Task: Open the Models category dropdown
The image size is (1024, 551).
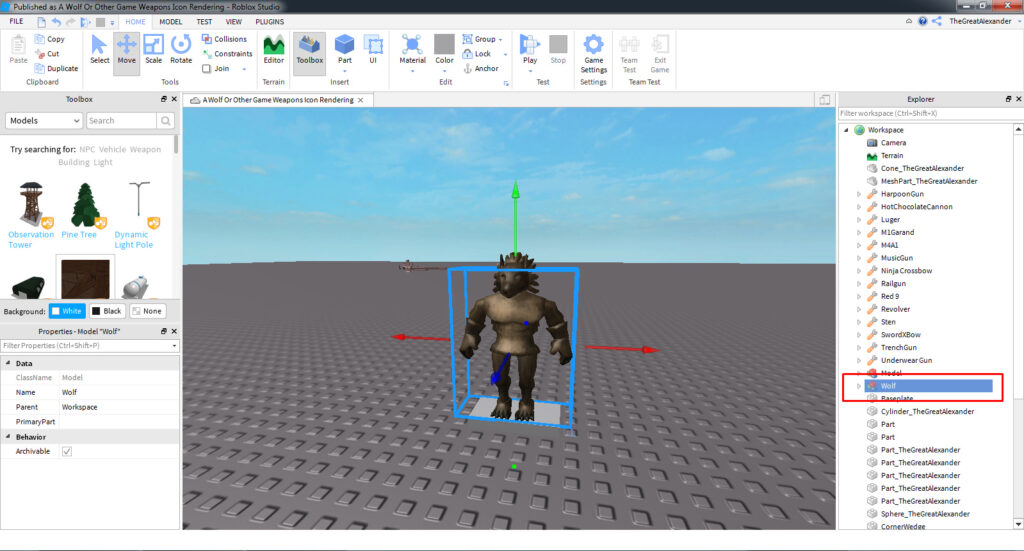Action: pos(43,120)
